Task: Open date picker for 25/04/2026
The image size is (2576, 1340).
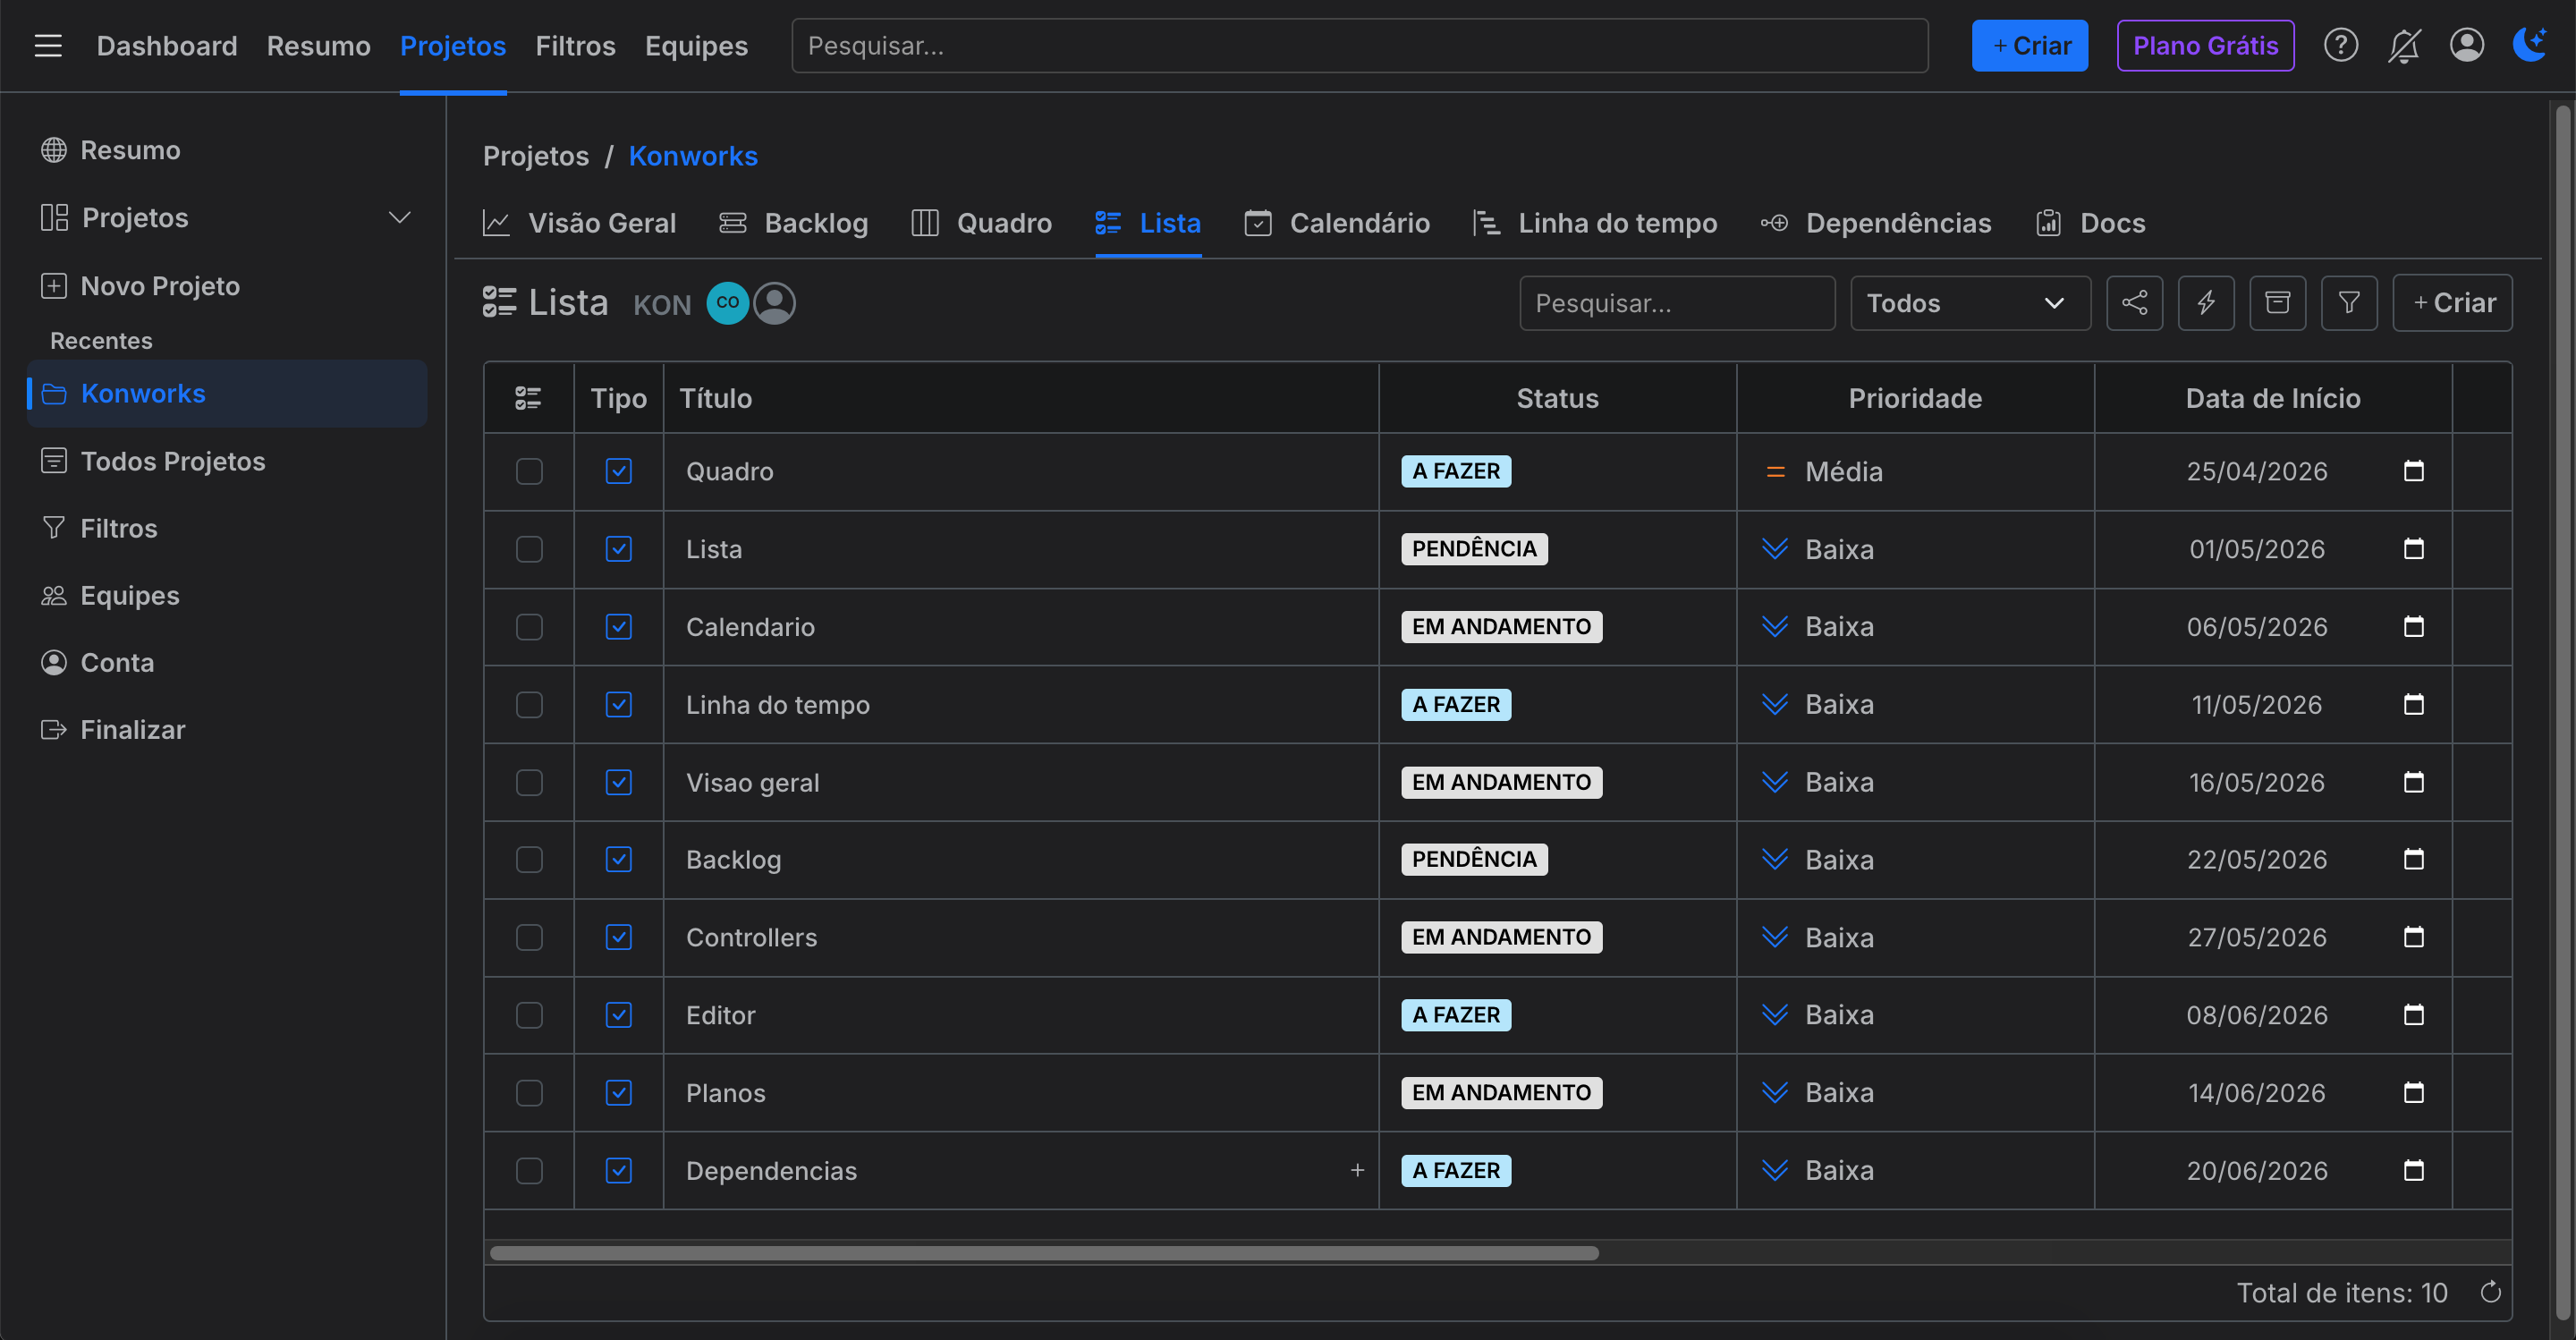Action: pyautogui.click(x=2413, y=471)
